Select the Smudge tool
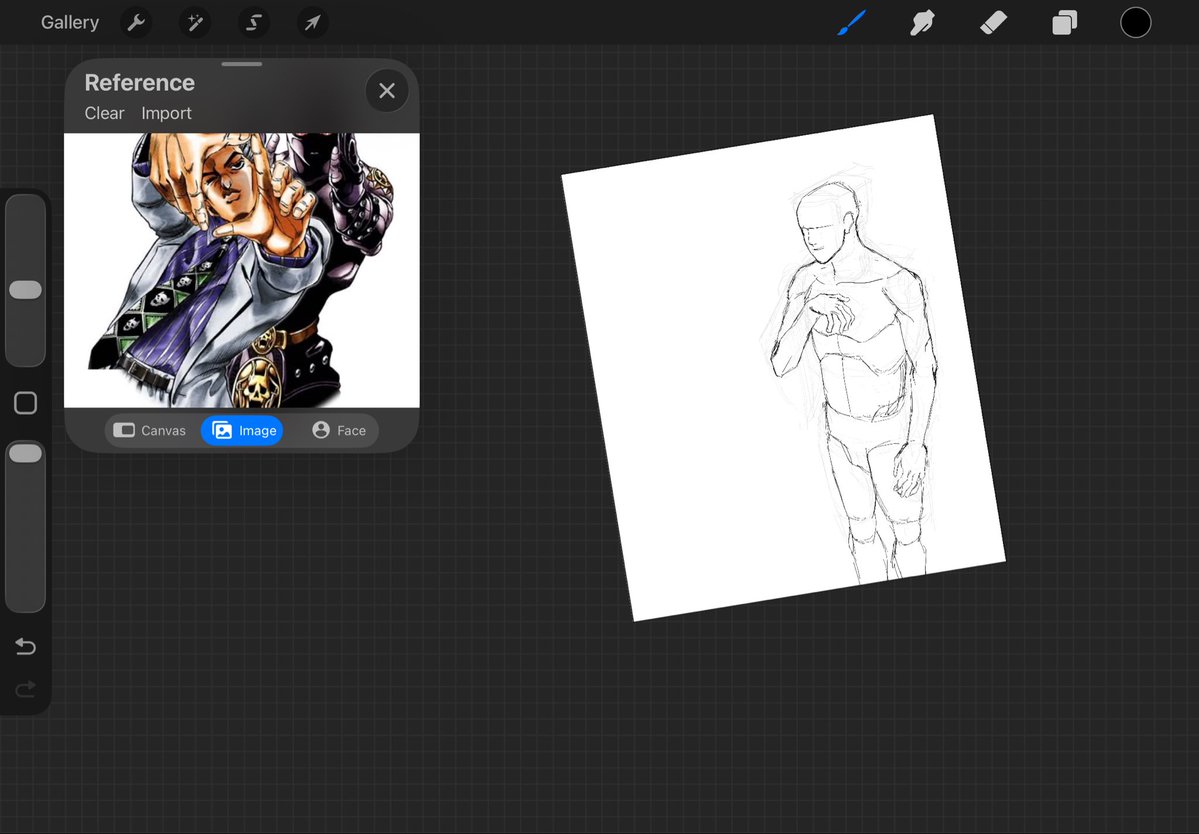Image resolution: width=1199 pixels, height=834 pixels. pos(922,23)
